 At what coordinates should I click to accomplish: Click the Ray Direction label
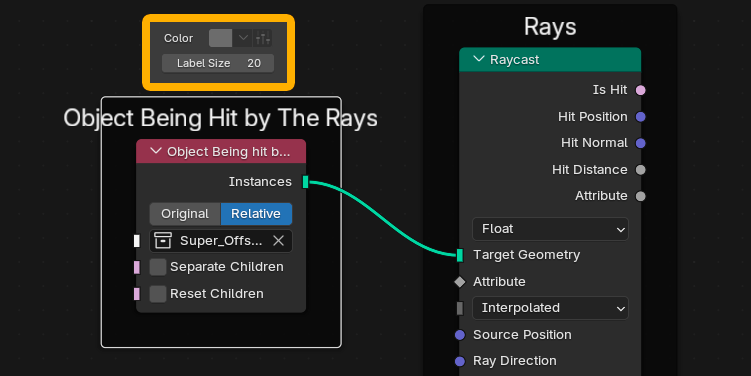pos(515,361)
